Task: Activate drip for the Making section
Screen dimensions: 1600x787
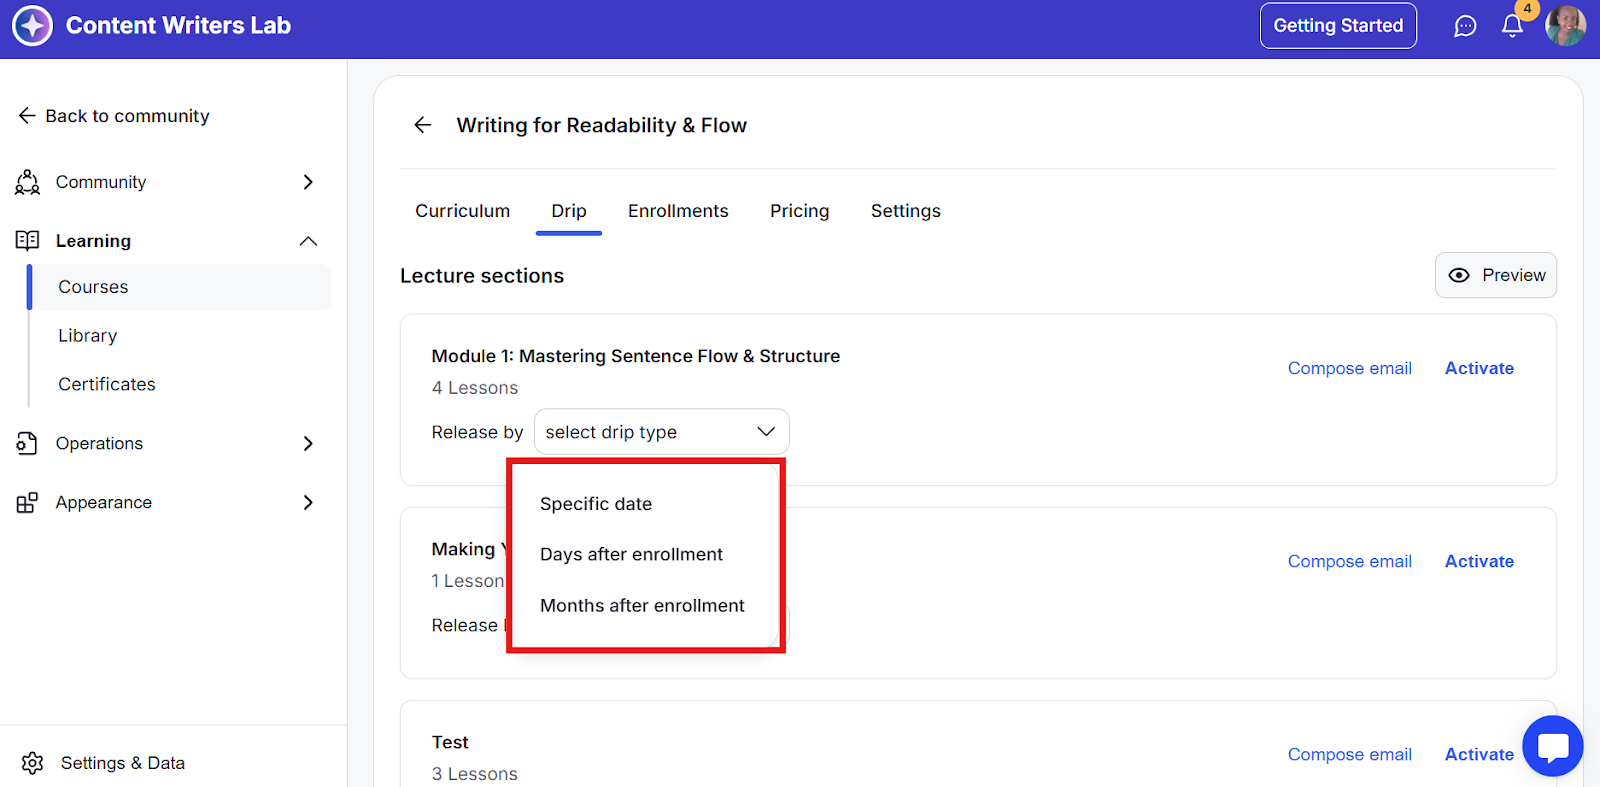Action: (1479, 561)
